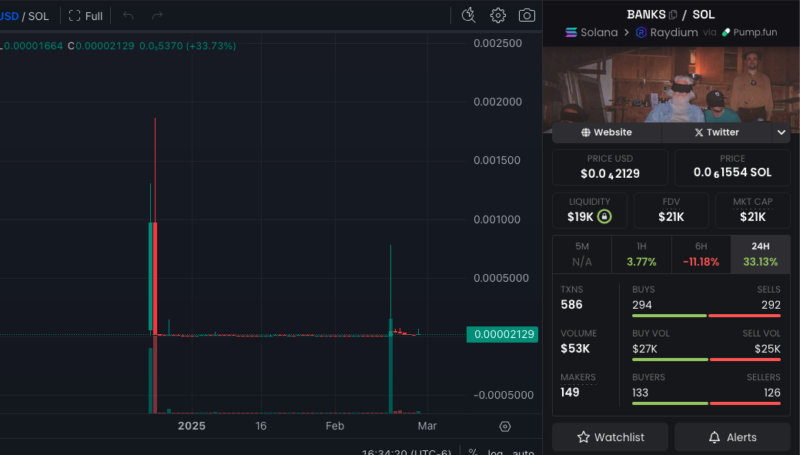Viewport: 800px width, 455px height.
Task: Click the Feb label on time axis
Action: pos(335,426)
